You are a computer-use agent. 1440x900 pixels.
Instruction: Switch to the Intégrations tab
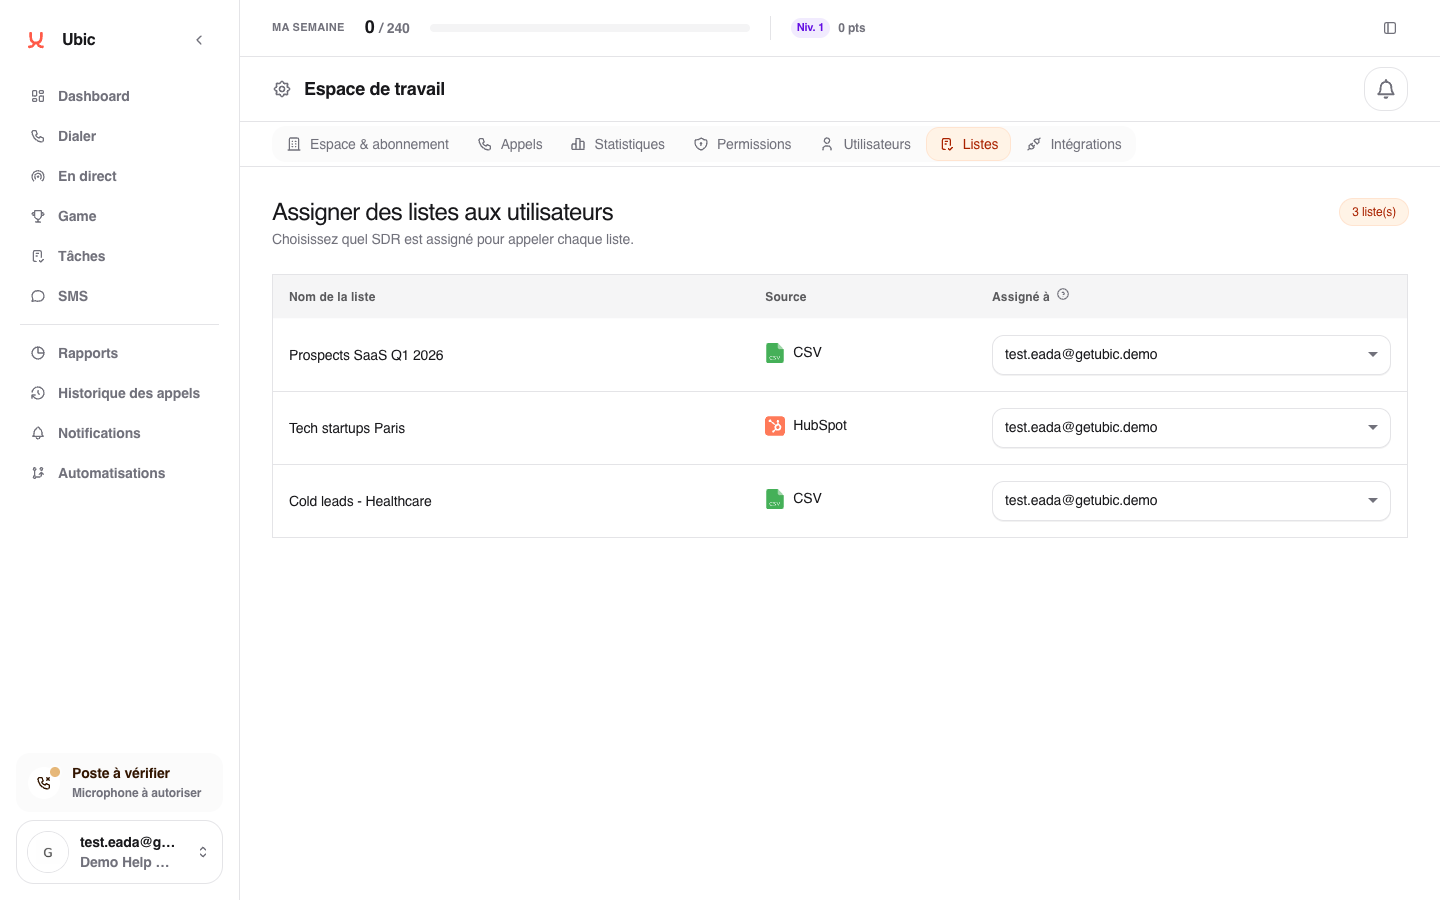pos(1074,144)
